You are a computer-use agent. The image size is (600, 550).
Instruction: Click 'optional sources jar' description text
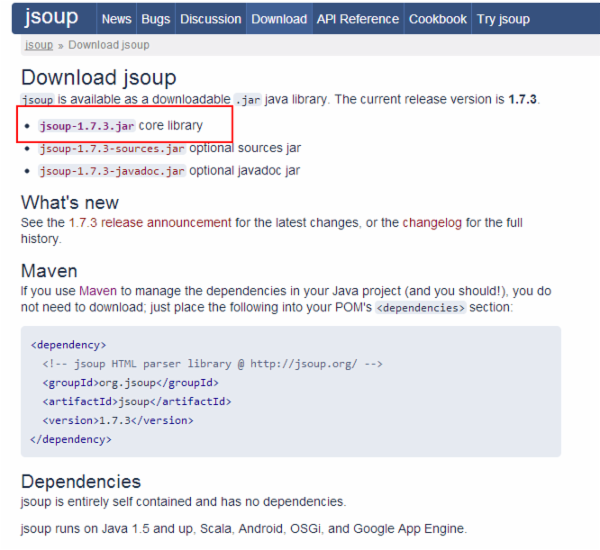pos(245,148)
